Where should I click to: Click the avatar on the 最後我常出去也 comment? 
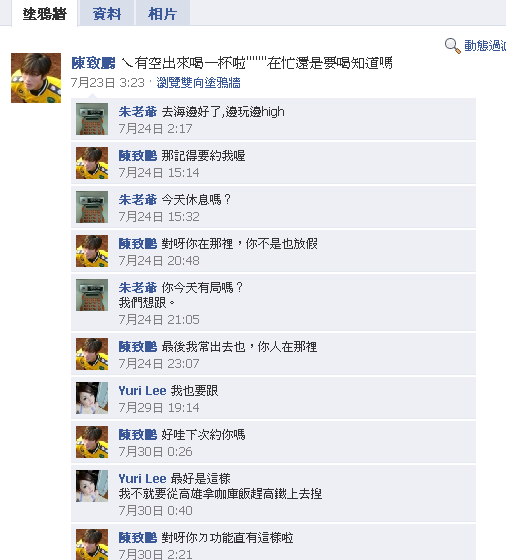(x=92, y=354)
